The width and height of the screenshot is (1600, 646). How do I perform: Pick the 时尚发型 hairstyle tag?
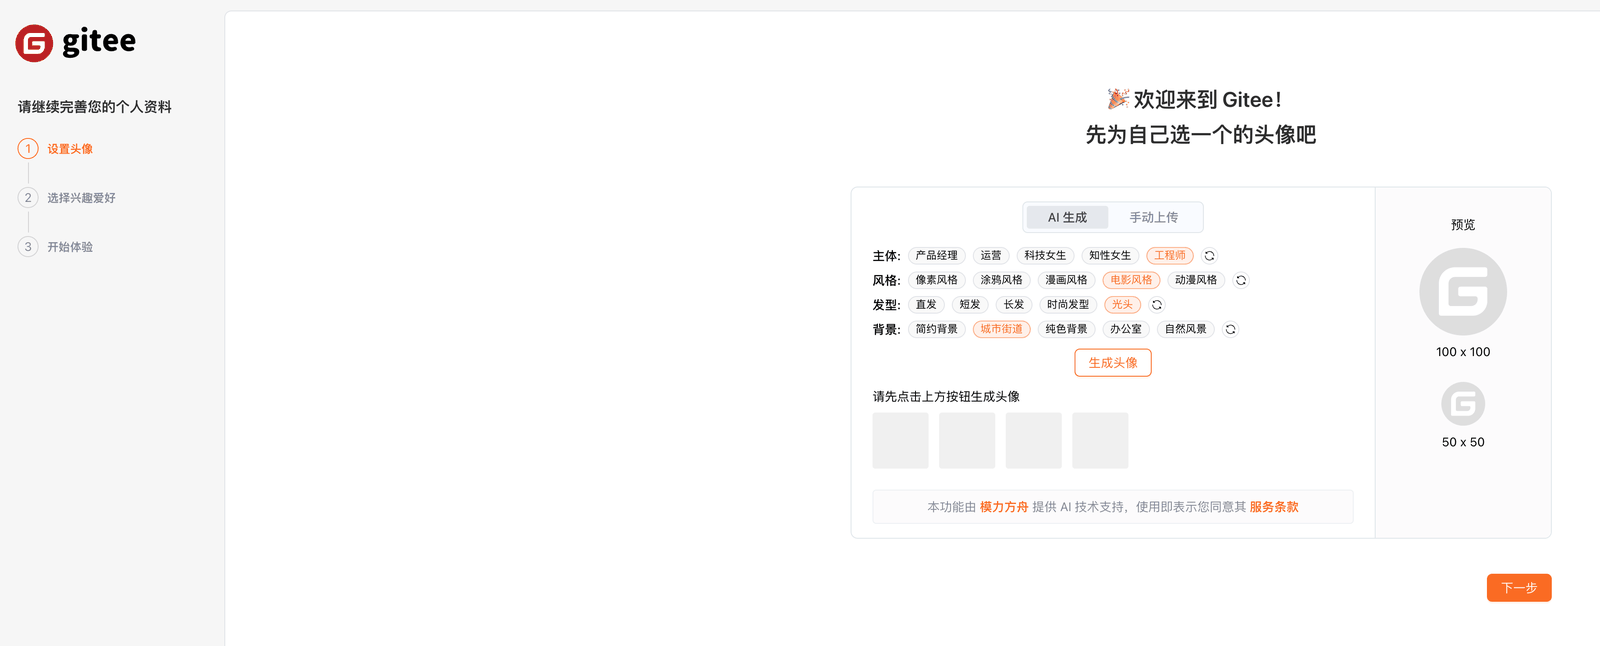click(1068, 305)
